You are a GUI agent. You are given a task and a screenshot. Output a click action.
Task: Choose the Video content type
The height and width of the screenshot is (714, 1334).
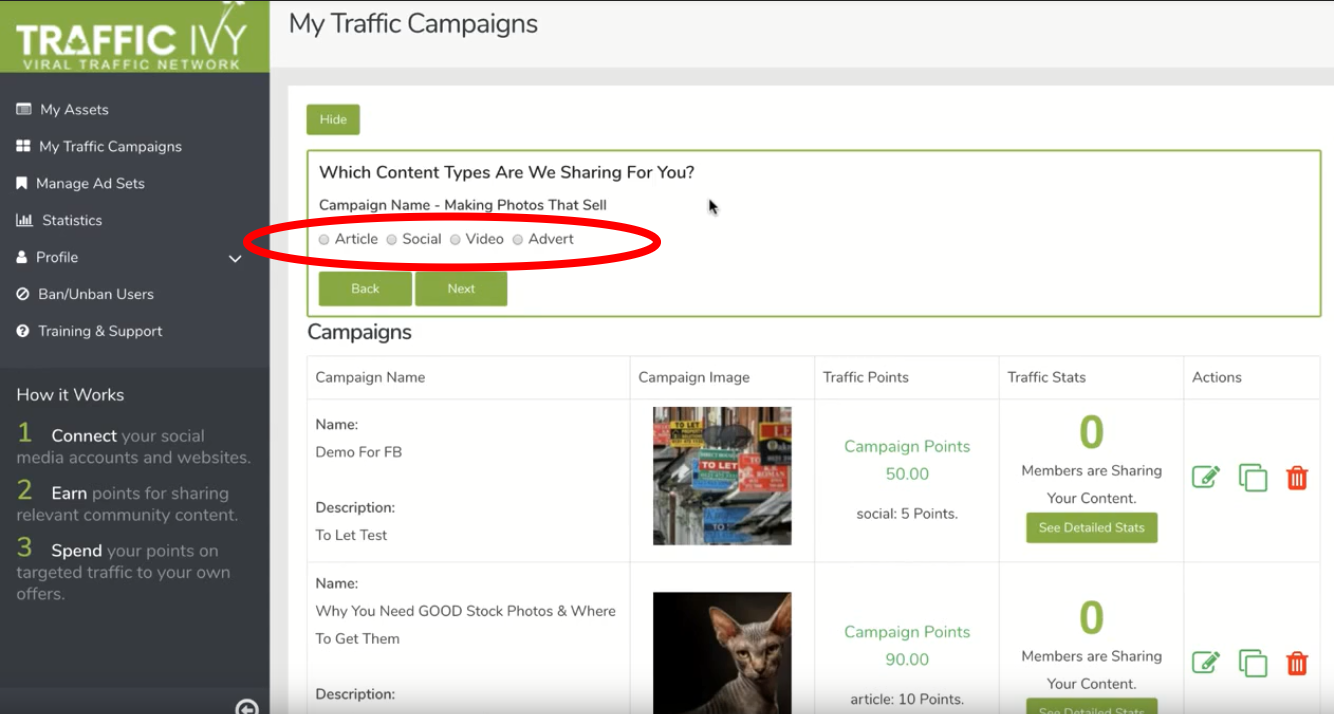click(x=455, y=240)
